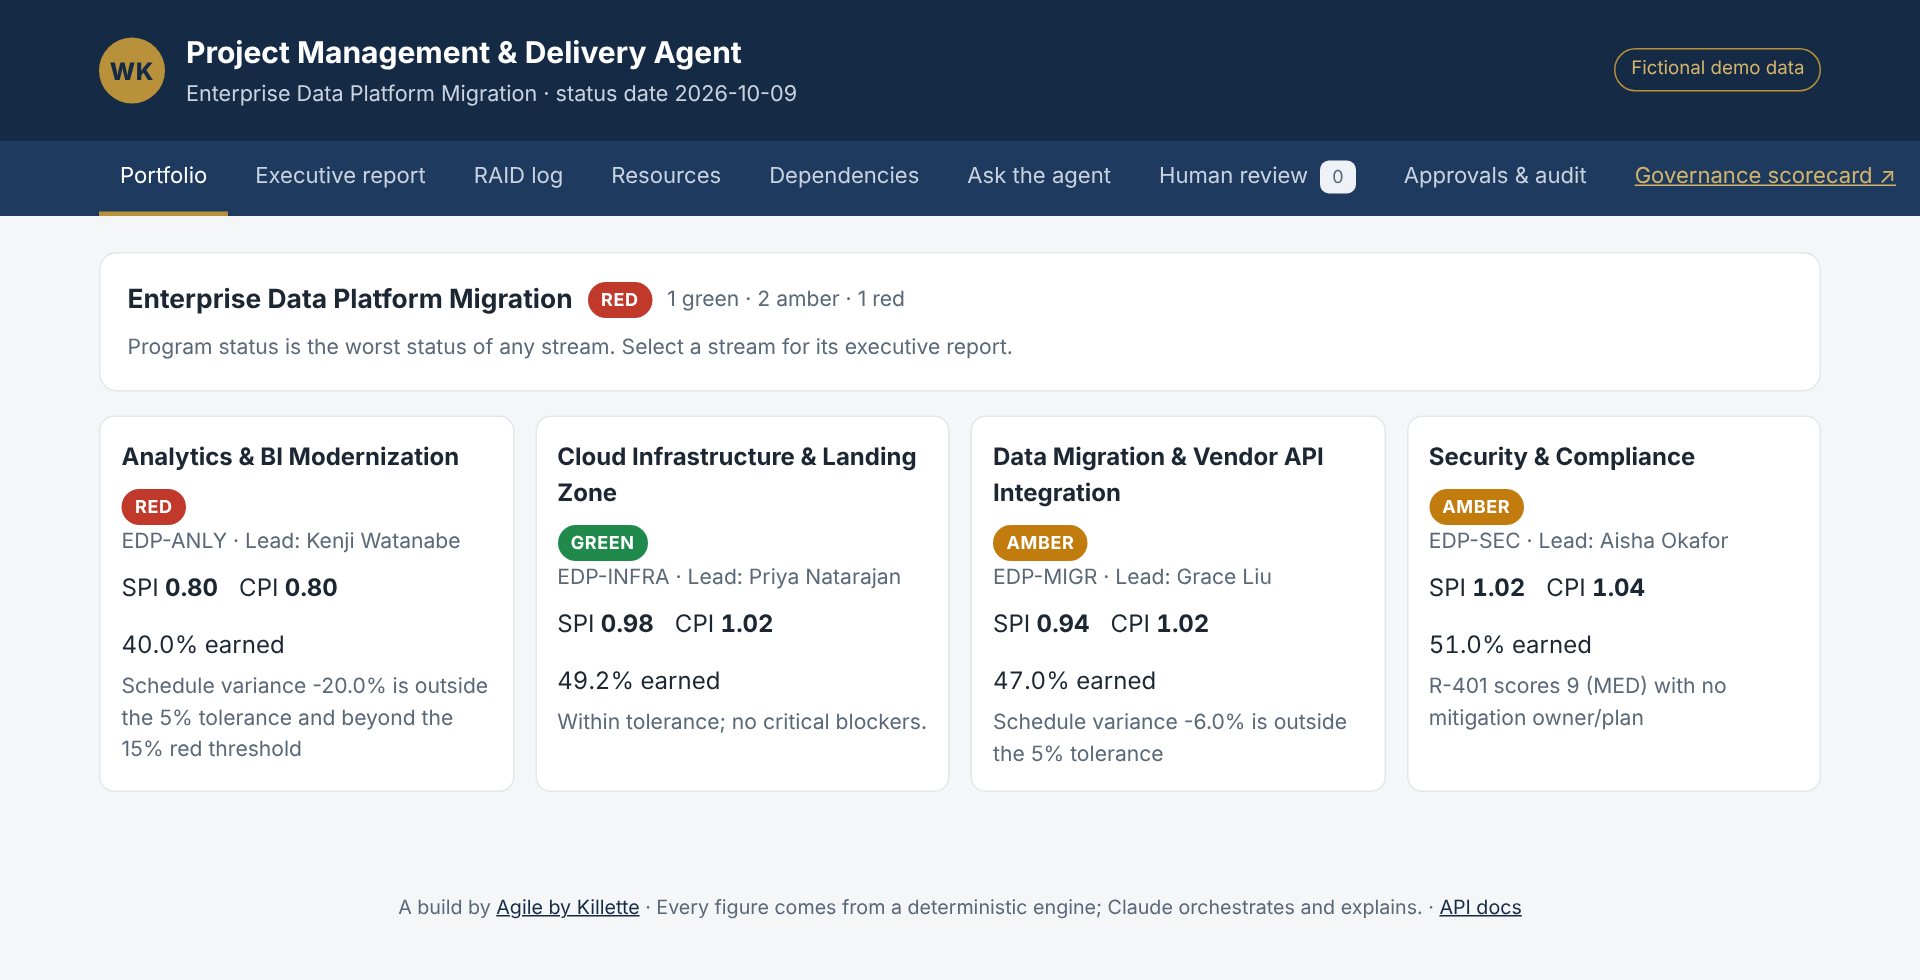The width and height of the screenshot is (1920, 980).
Task: Click the '1 green · 2 amber · 1 red' summary
Action: (x=785, y=299)
